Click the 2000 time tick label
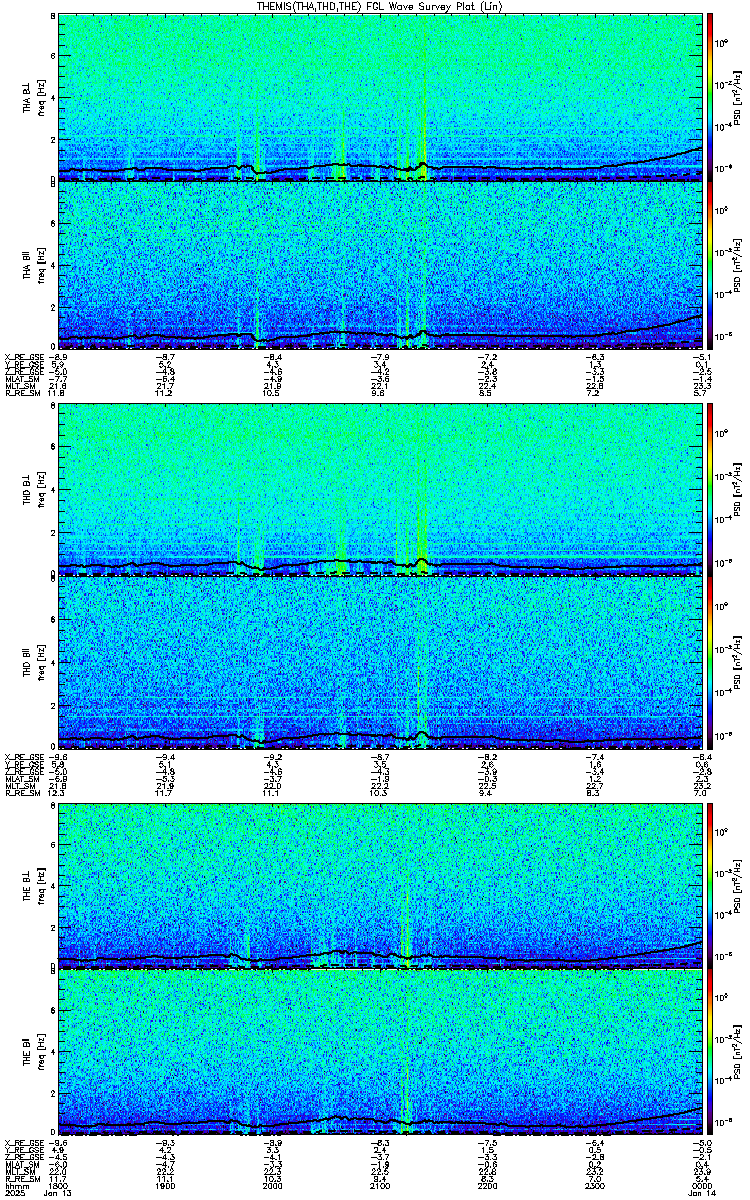Screen dimensions: 750x1200 click(273, 1186)
